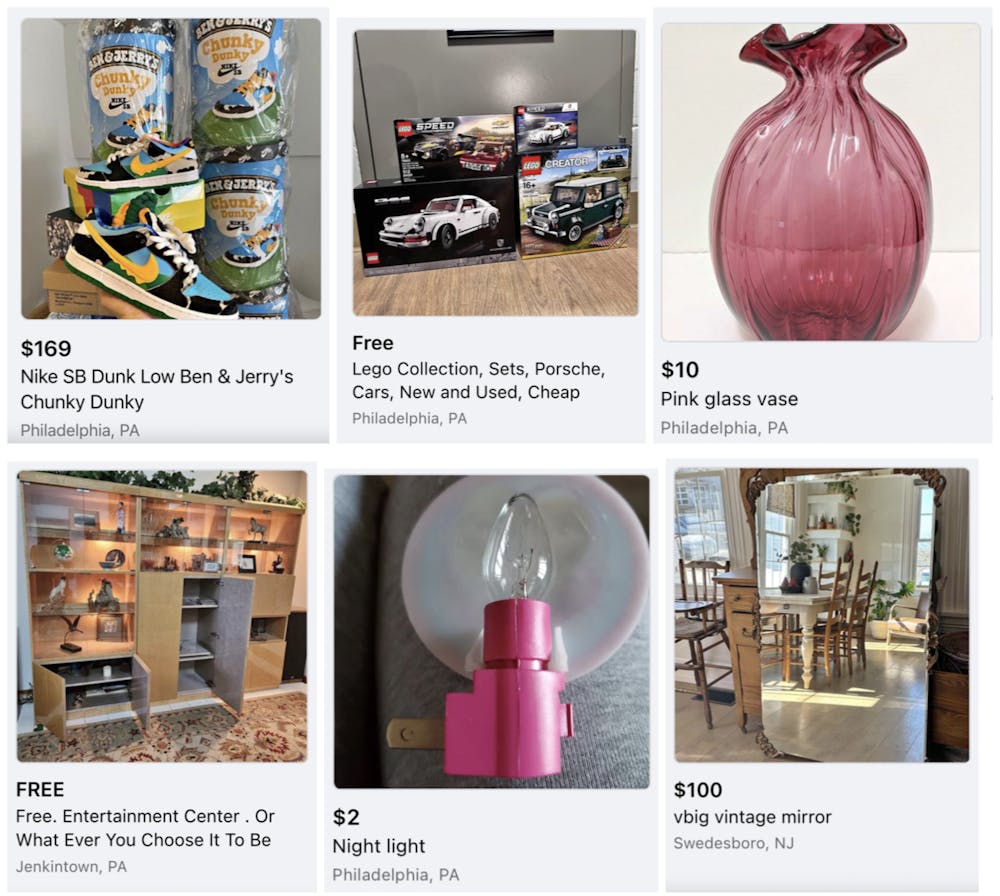Open the entertainment center photo
Viewport: 1000px width, 896px height.
(x=162, y=616)
